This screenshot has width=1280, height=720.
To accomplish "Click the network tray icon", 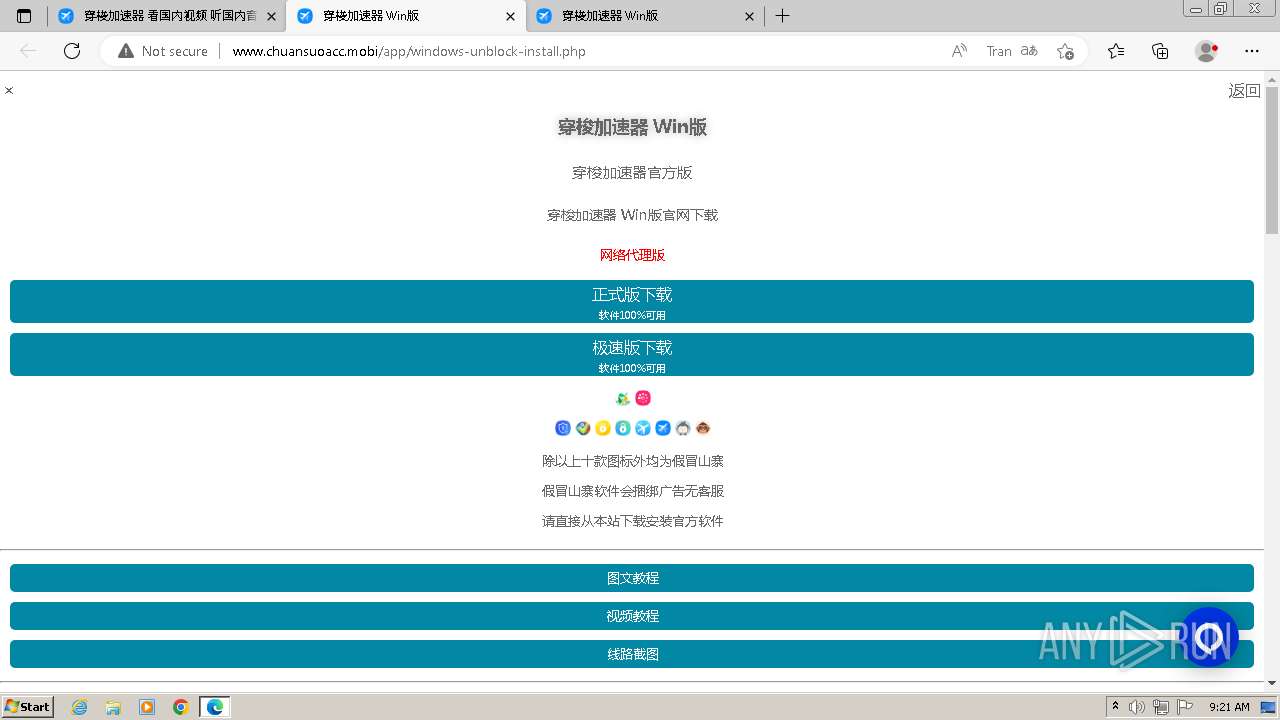I will point(1161,707).
